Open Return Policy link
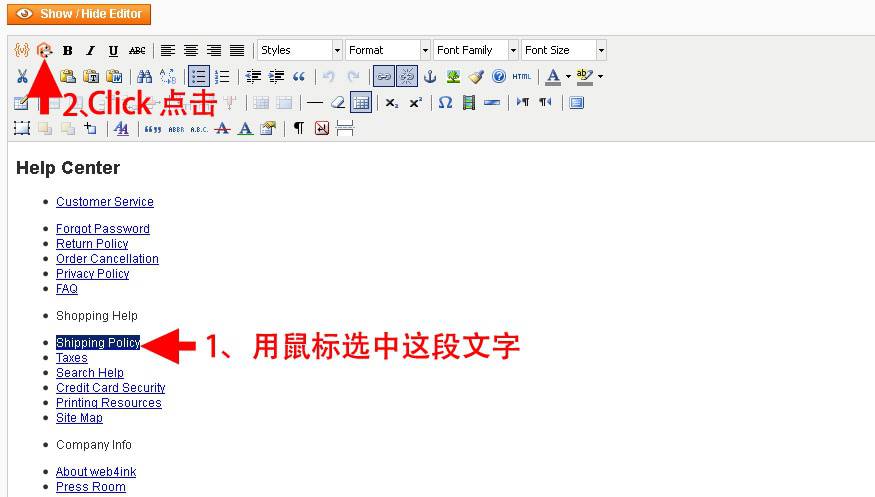The image size is (875, 497). (92, 244)
